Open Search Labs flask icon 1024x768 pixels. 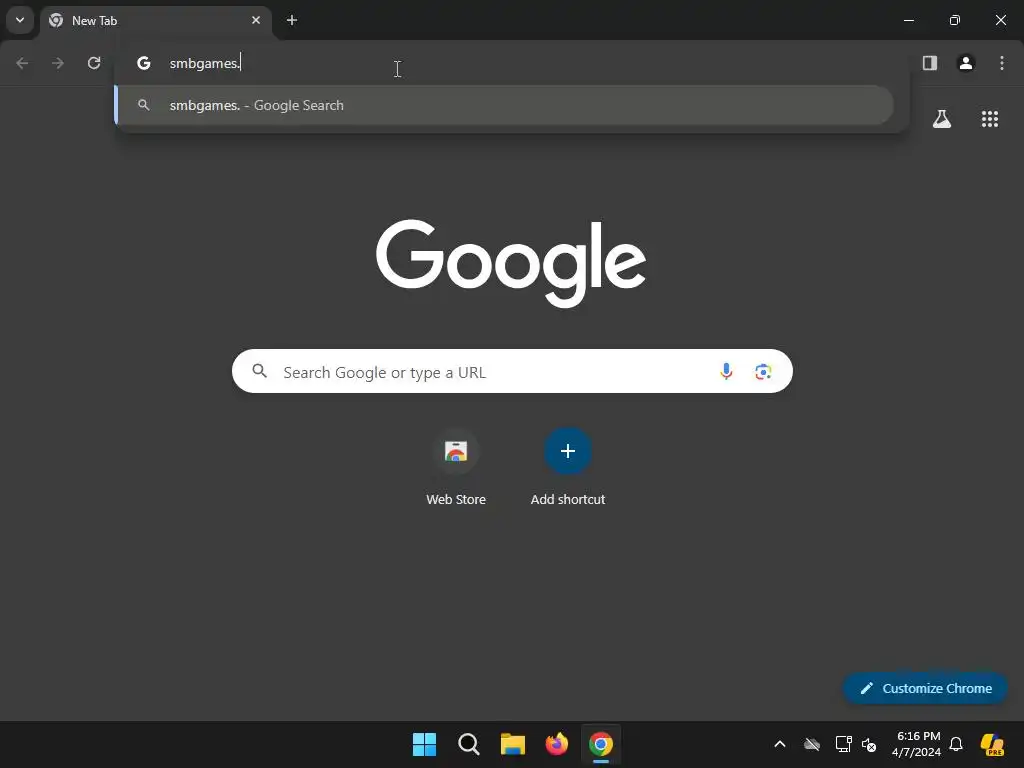click(942, 119)
